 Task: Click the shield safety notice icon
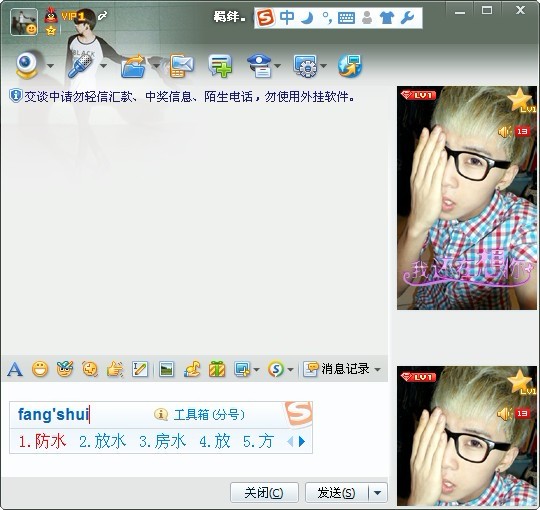tap(15, 96)
